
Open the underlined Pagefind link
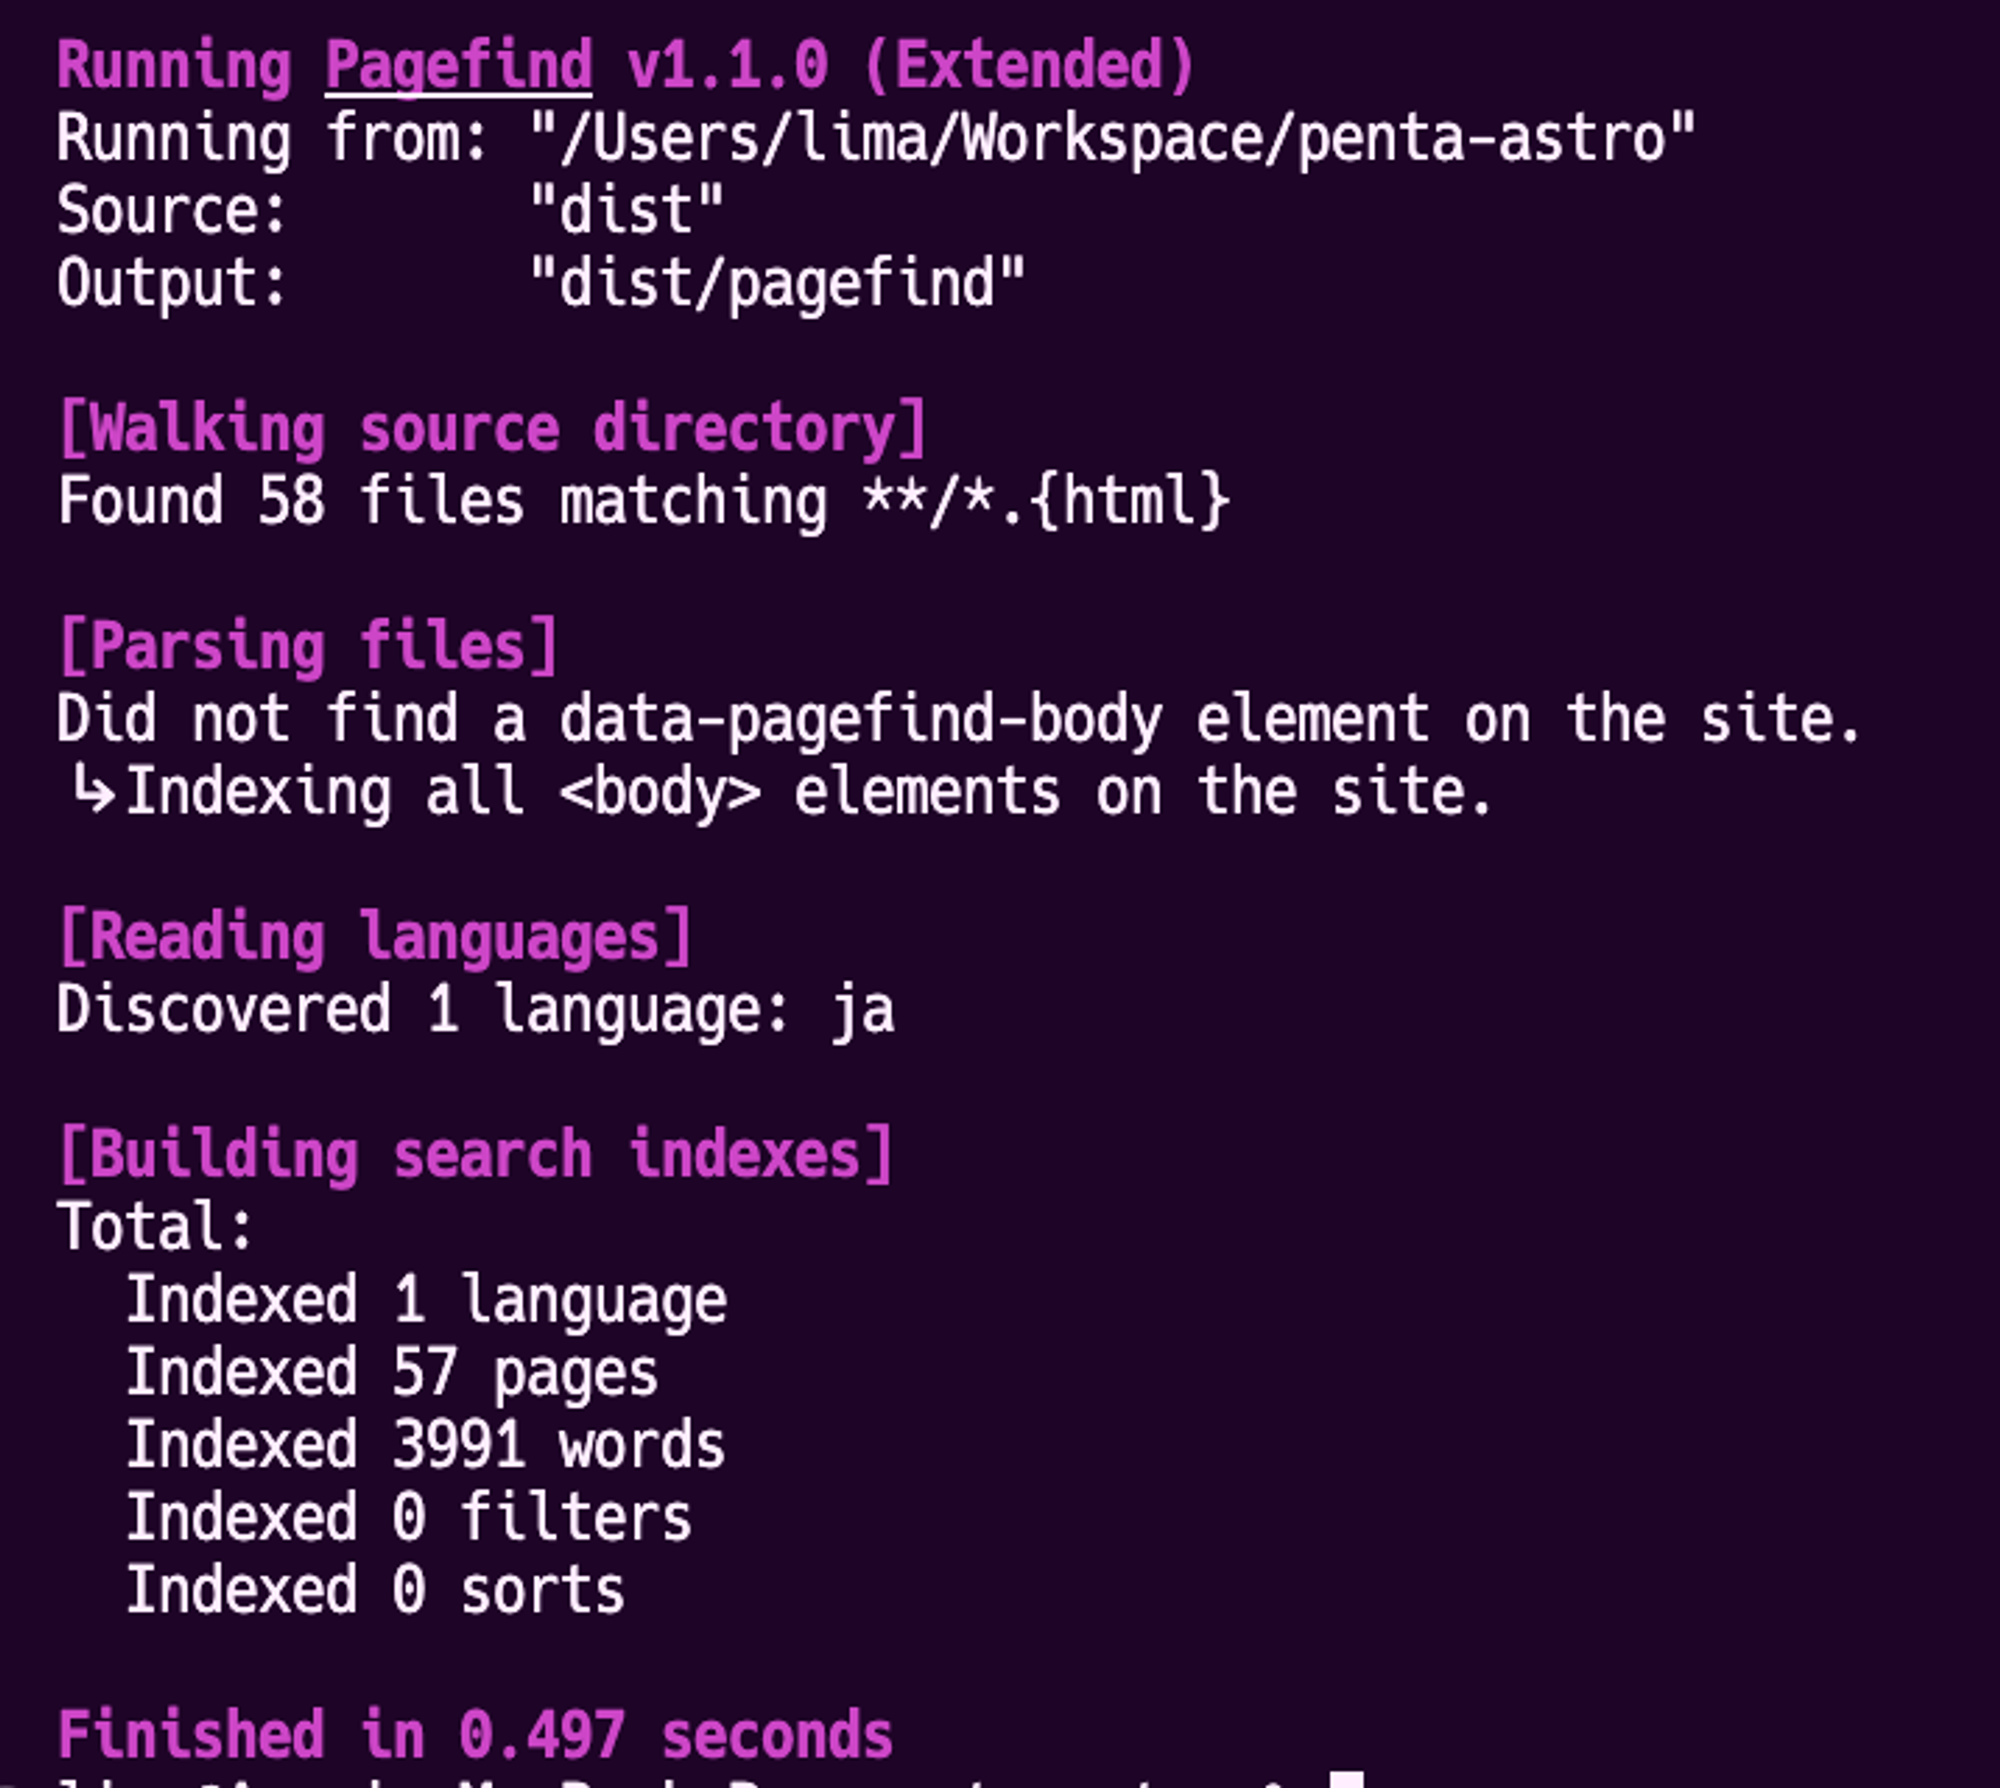pos(459,66)
